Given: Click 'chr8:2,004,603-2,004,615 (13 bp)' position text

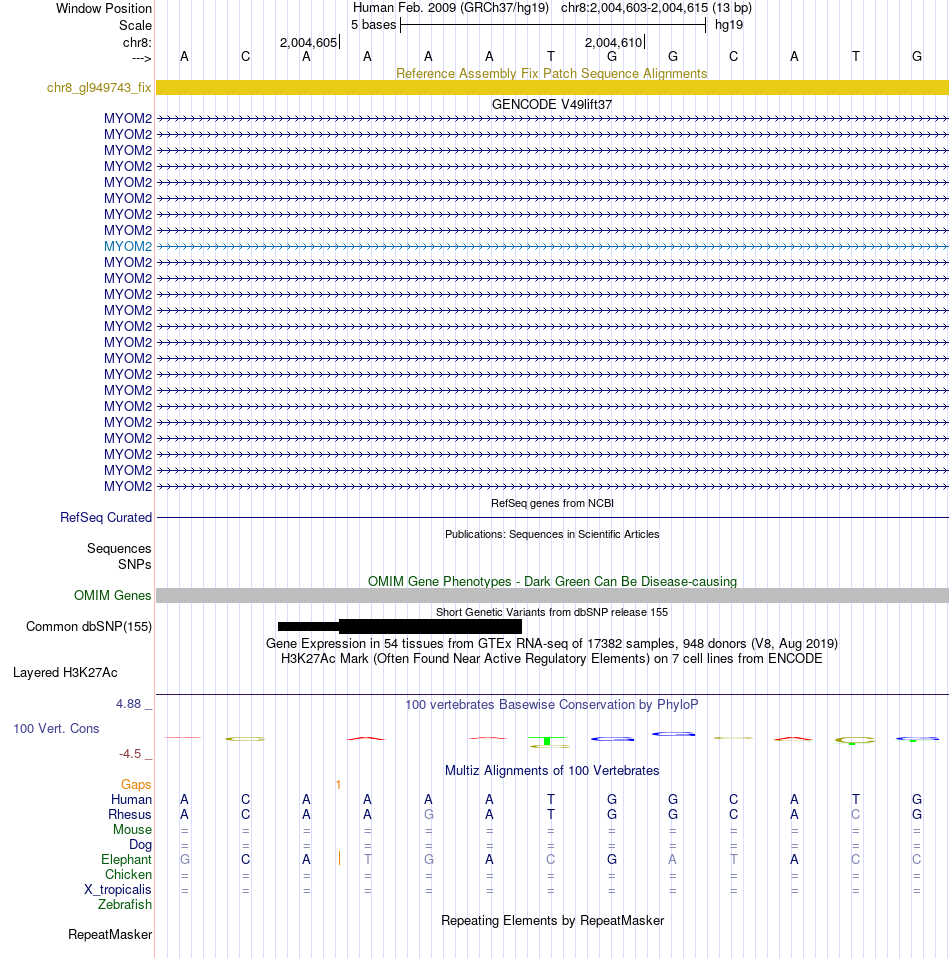Looking at the screenshot, I should click(x=656, y=8).
